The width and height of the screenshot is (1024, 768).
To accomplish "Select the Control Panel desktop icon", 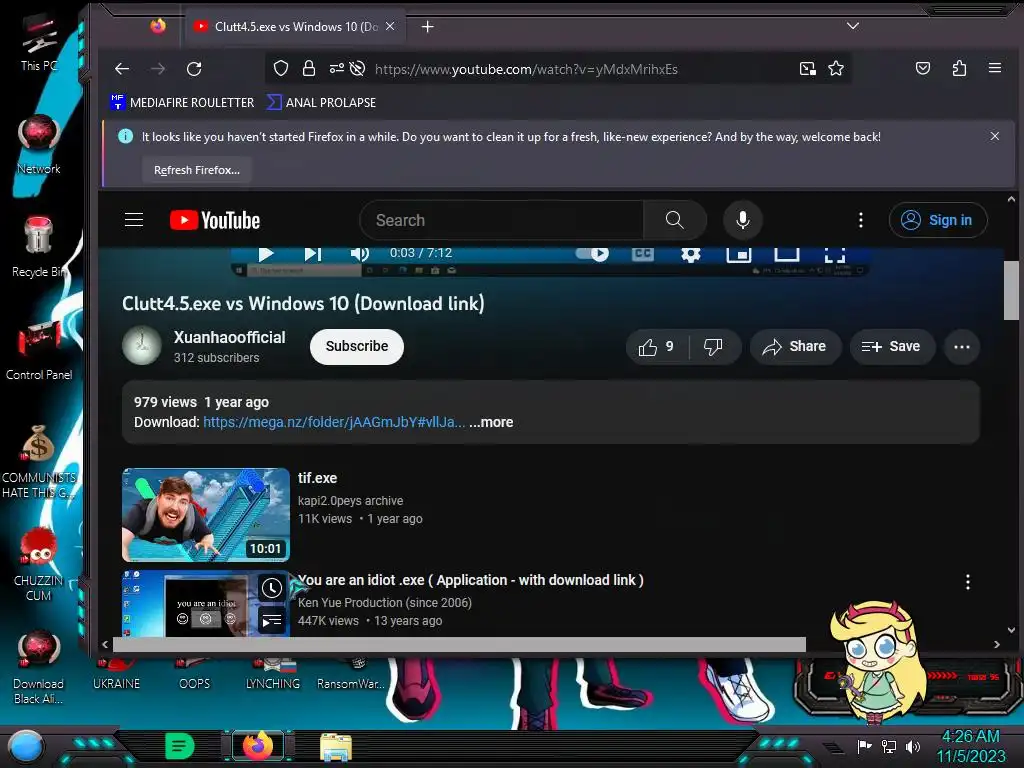I will 39,351.
